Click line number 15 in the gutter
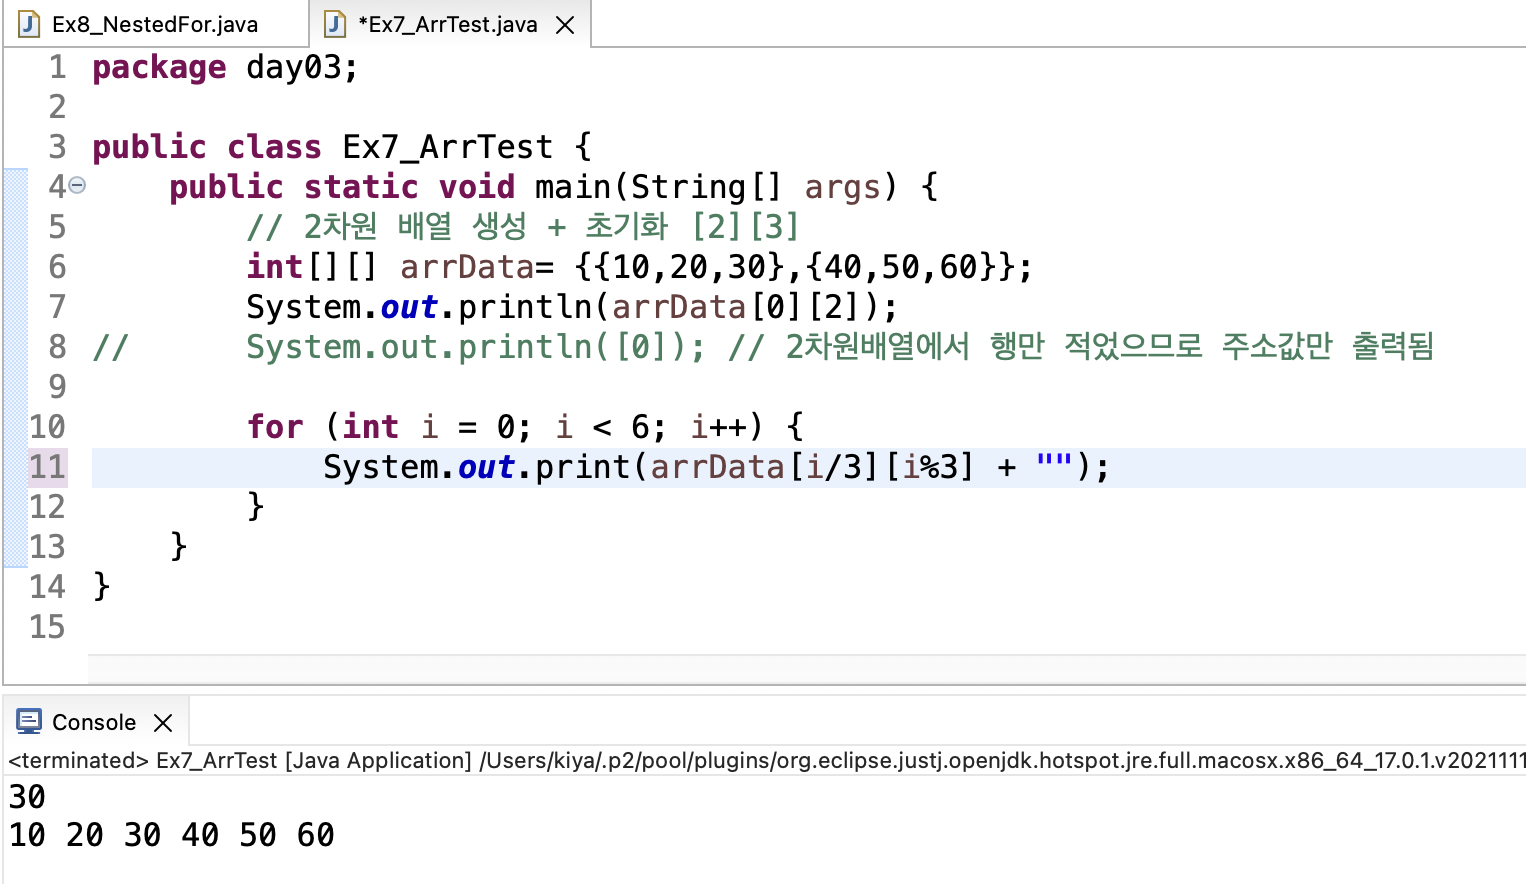The width and height of the screenshot is (1526, 884). [x=47, y=627]
